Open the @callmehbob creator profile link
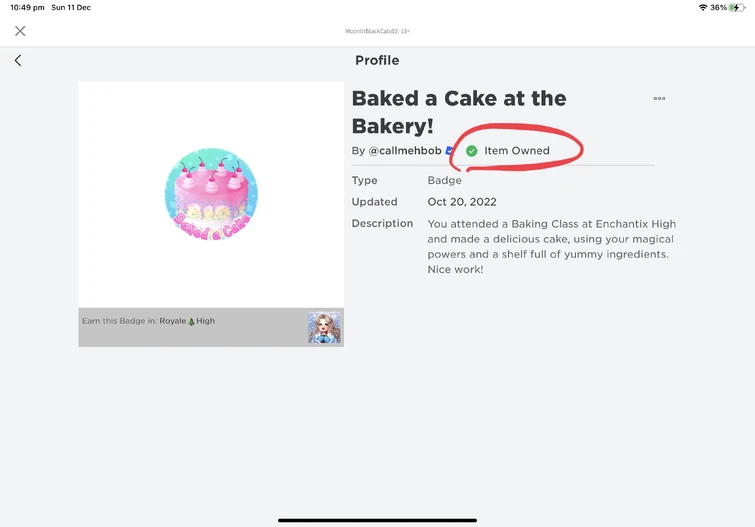Image resolution: width=755 pixels, height=527 pixels. pos(405,151)
